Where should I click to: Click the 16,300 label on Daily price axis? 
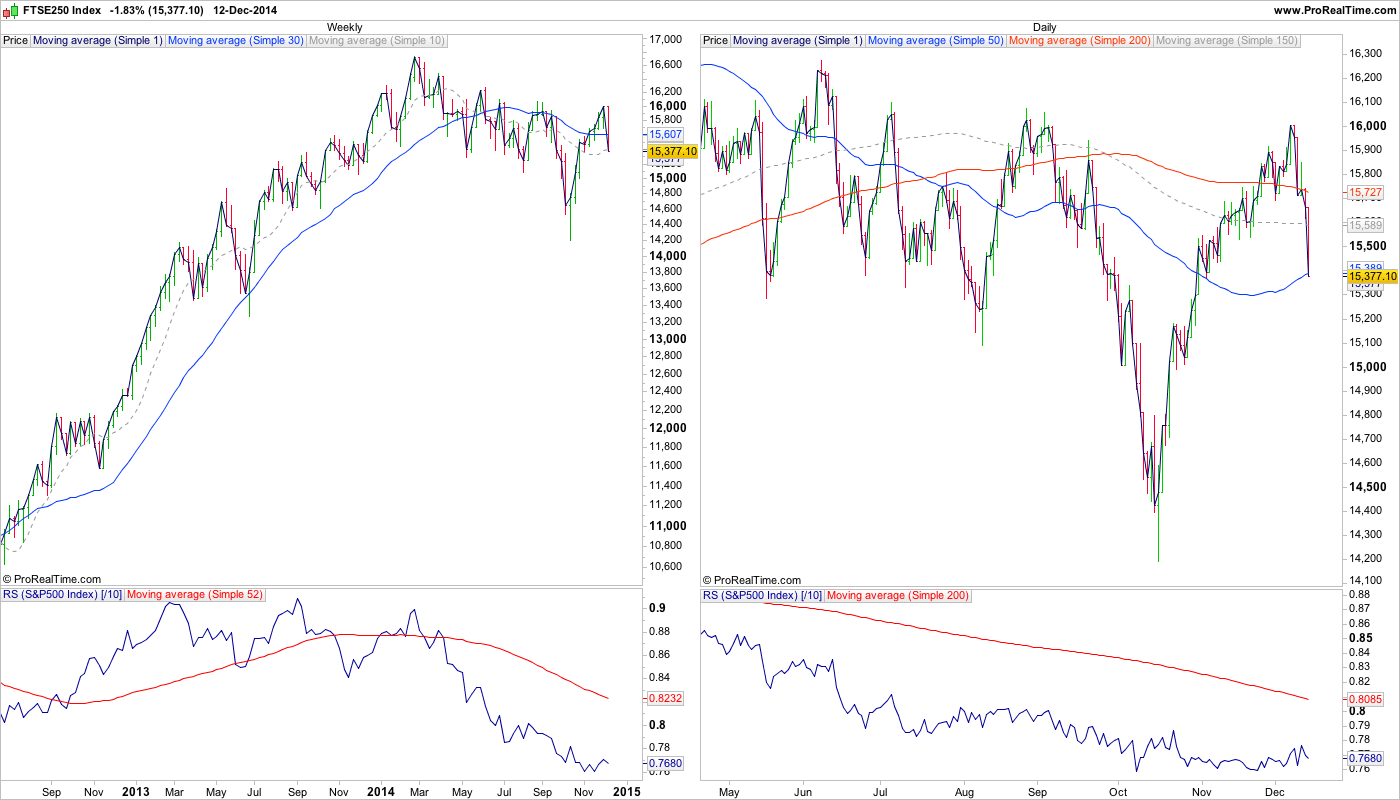pos(1366,53)
